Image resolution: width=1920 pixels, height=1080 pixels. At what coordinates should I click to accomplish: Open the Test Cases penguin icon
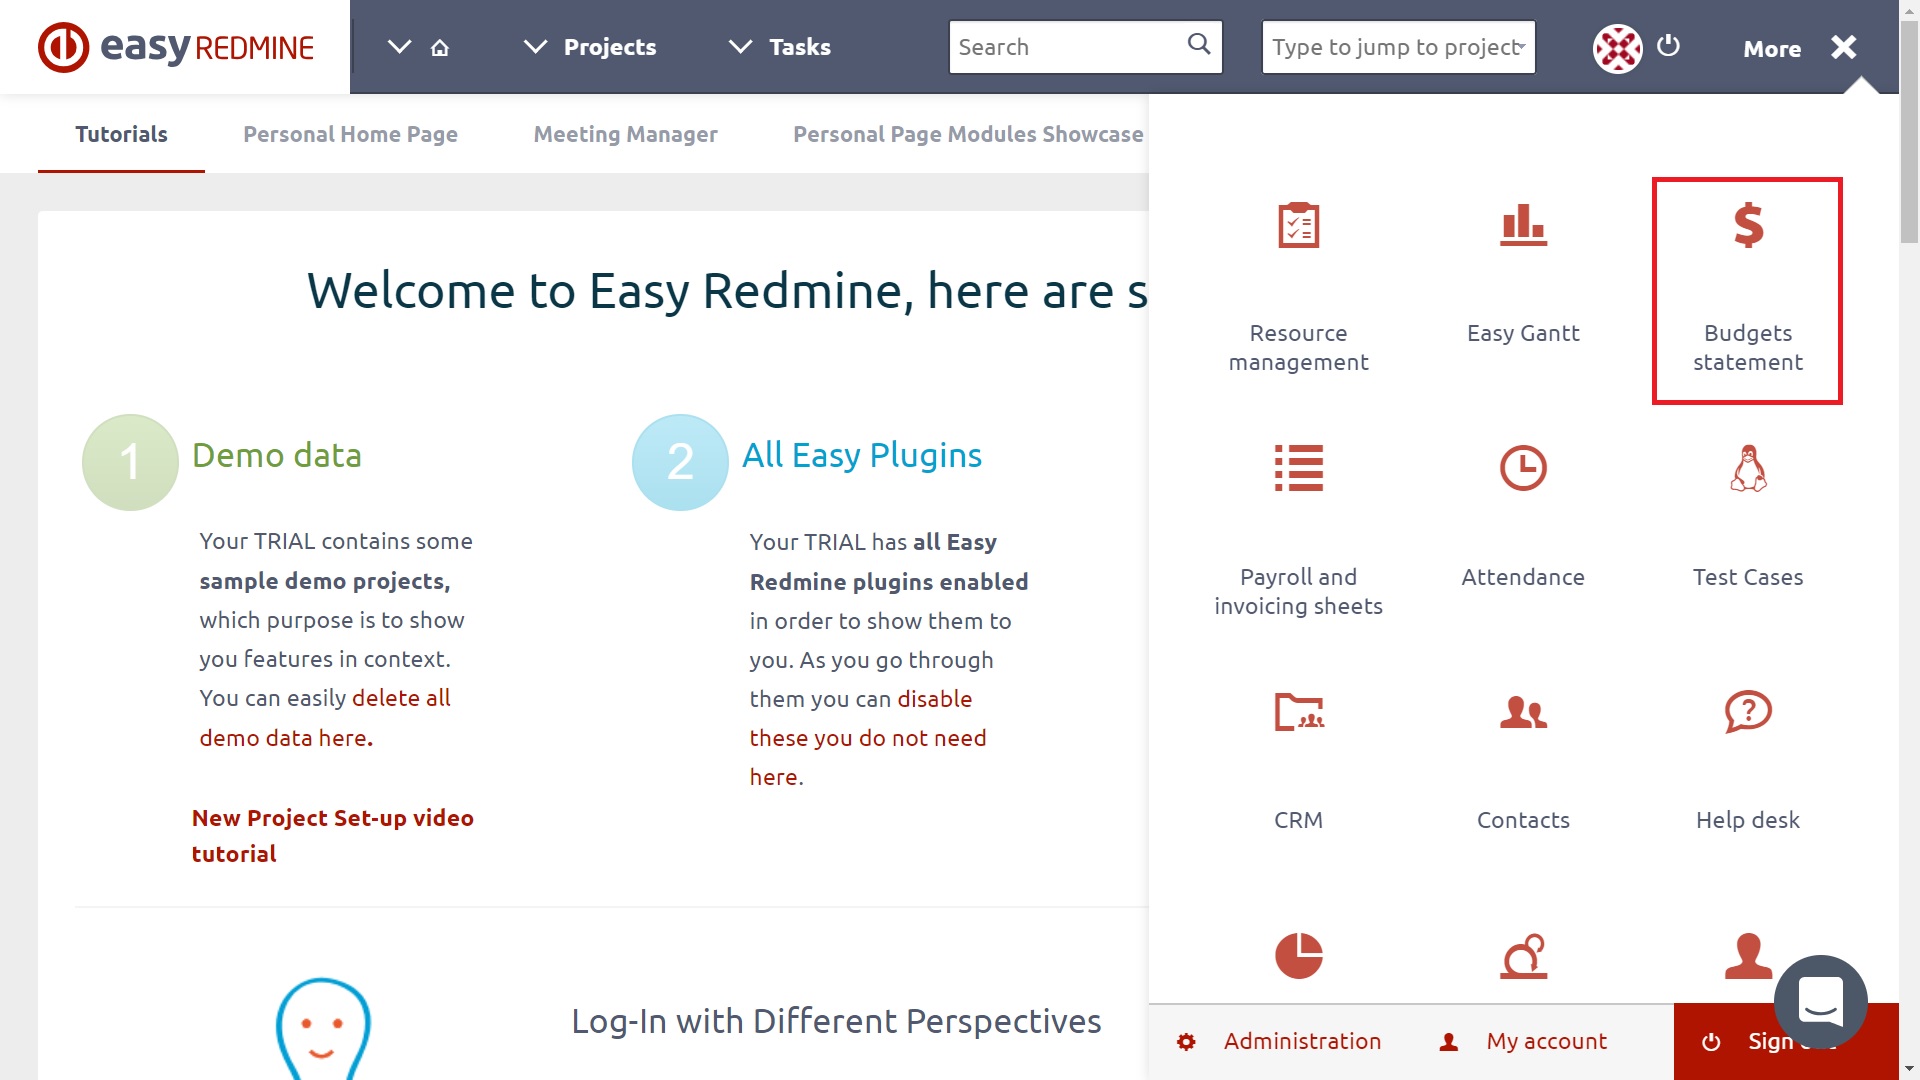point(1748,468)
